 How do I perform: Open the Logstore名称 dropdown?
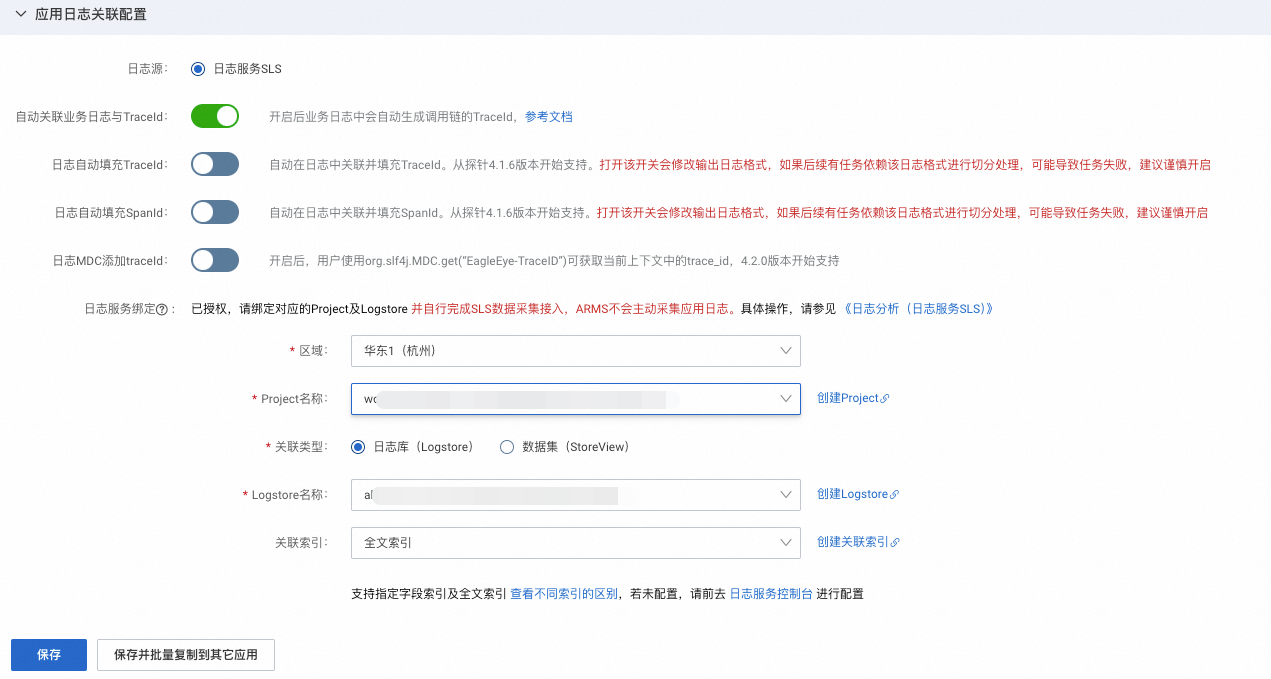[x=576, y=495]
